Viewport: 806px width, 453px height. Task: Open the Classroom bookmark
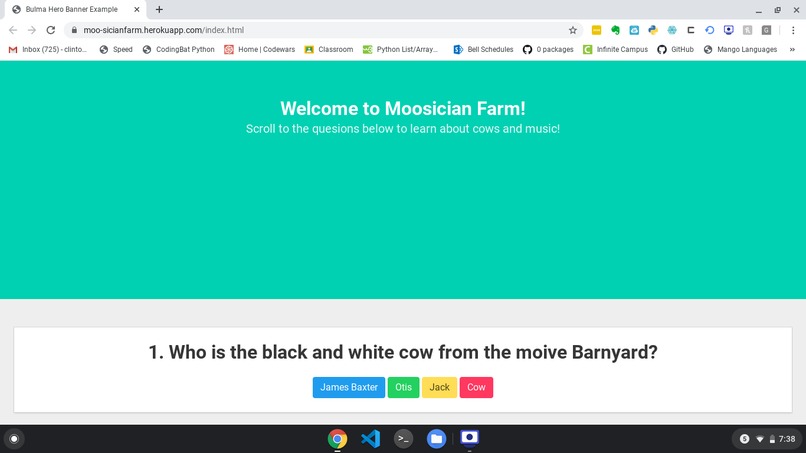pyautogui.click(x=329, y=49)
